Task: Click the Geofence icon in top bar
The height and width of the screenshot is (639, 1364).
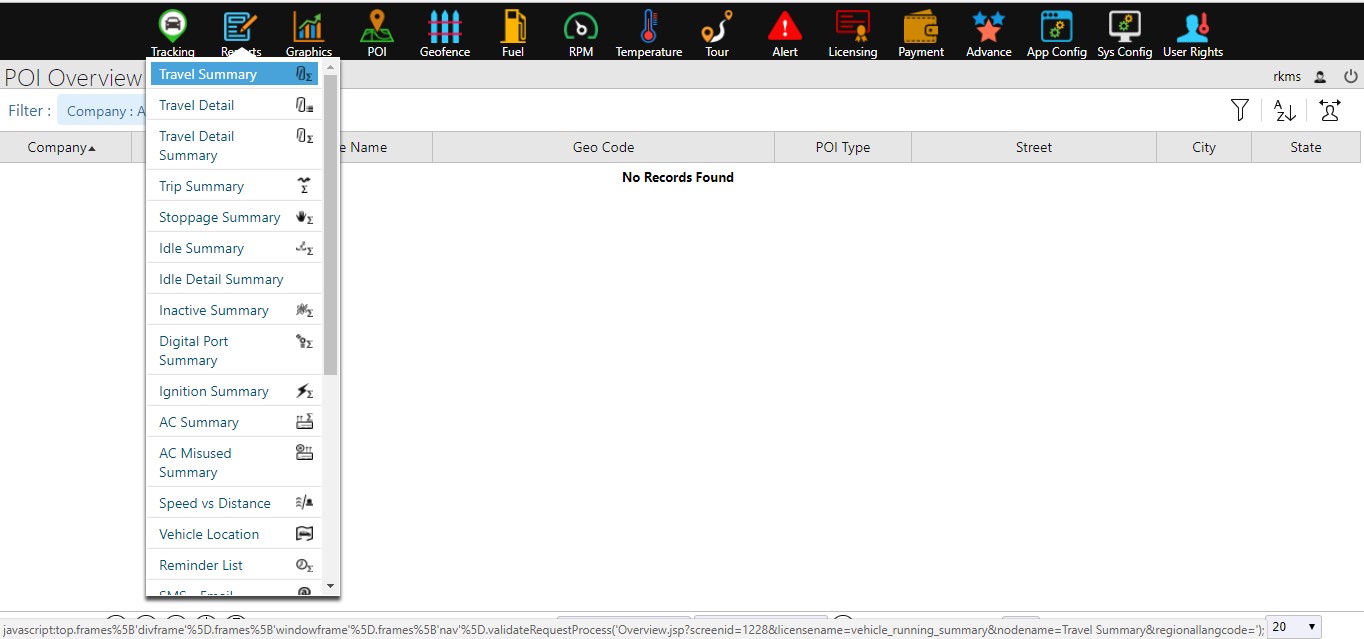Action: (x=445, y=27)
